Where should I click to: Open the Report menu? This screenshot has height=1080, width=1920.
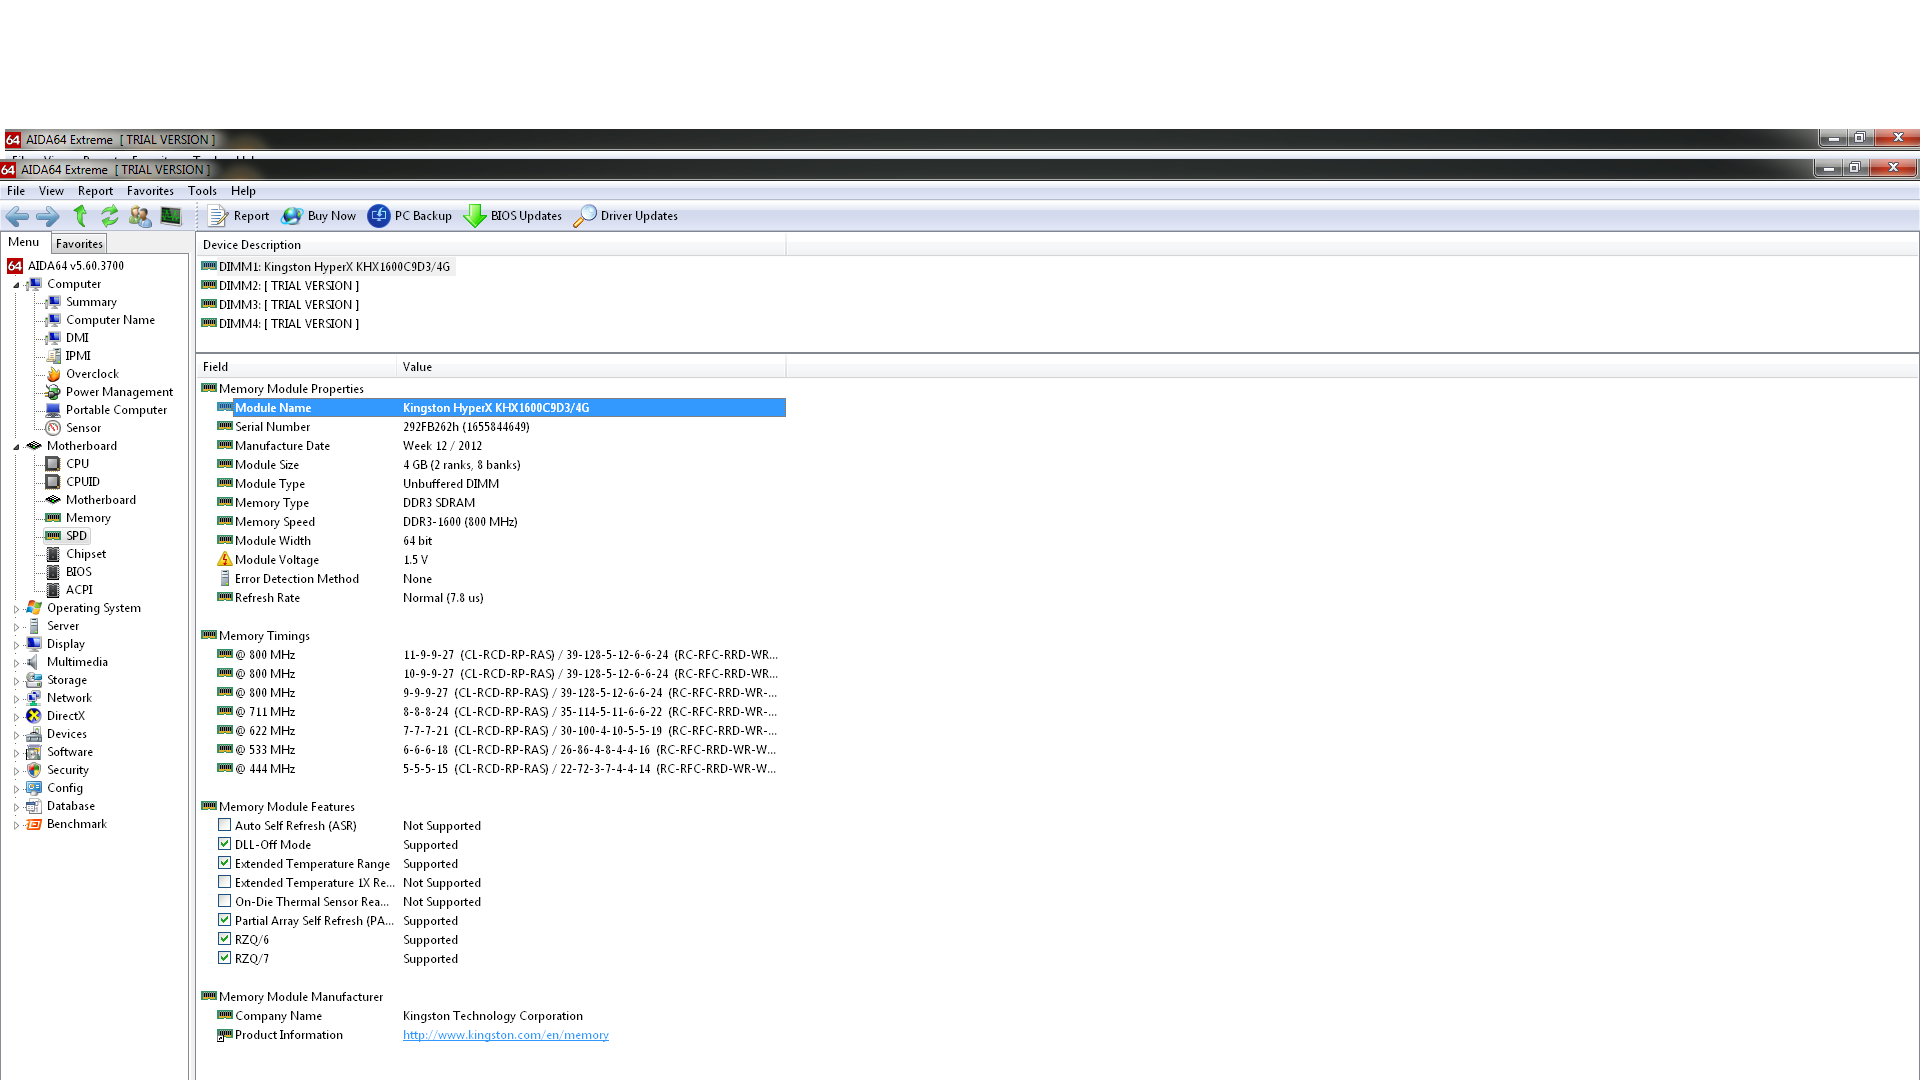pos(95,191)
